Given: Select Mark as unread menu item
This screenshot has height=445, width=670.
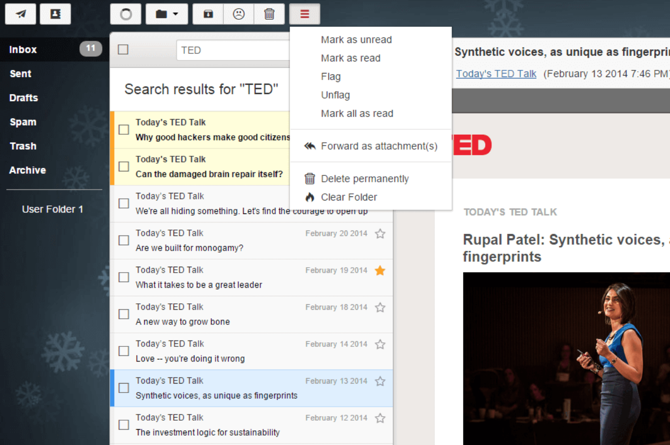Looking at the screenshot, I should pyautogui.click(x=356, y=40).
